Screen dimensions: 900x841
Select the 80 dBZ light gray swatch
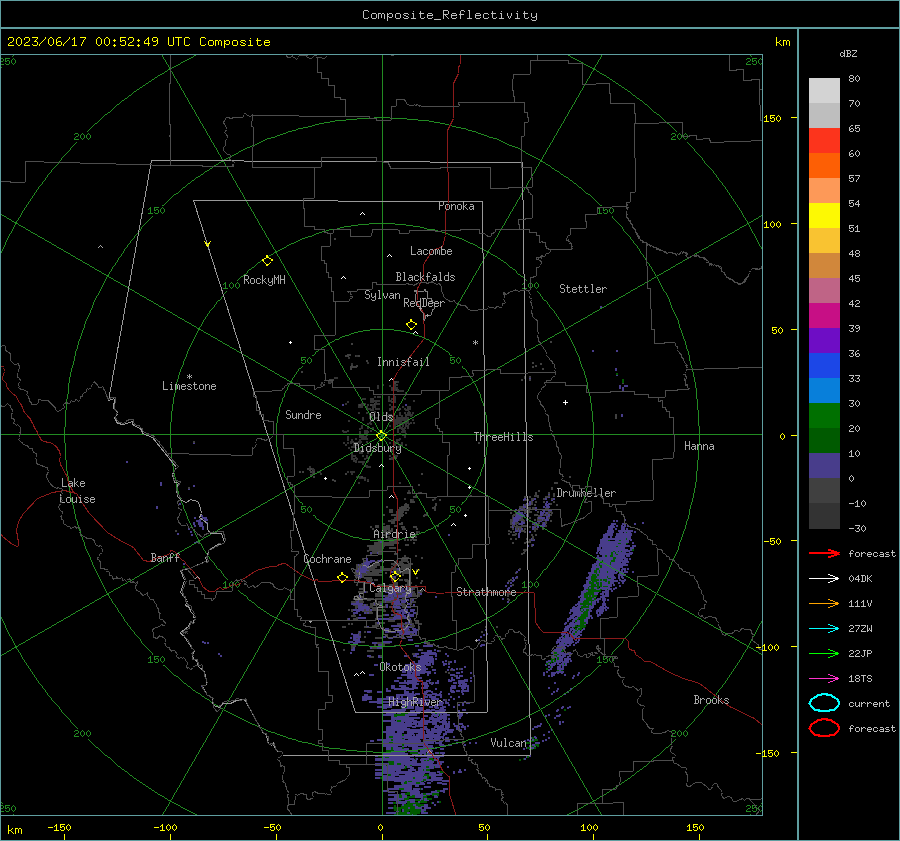point(824,91)
